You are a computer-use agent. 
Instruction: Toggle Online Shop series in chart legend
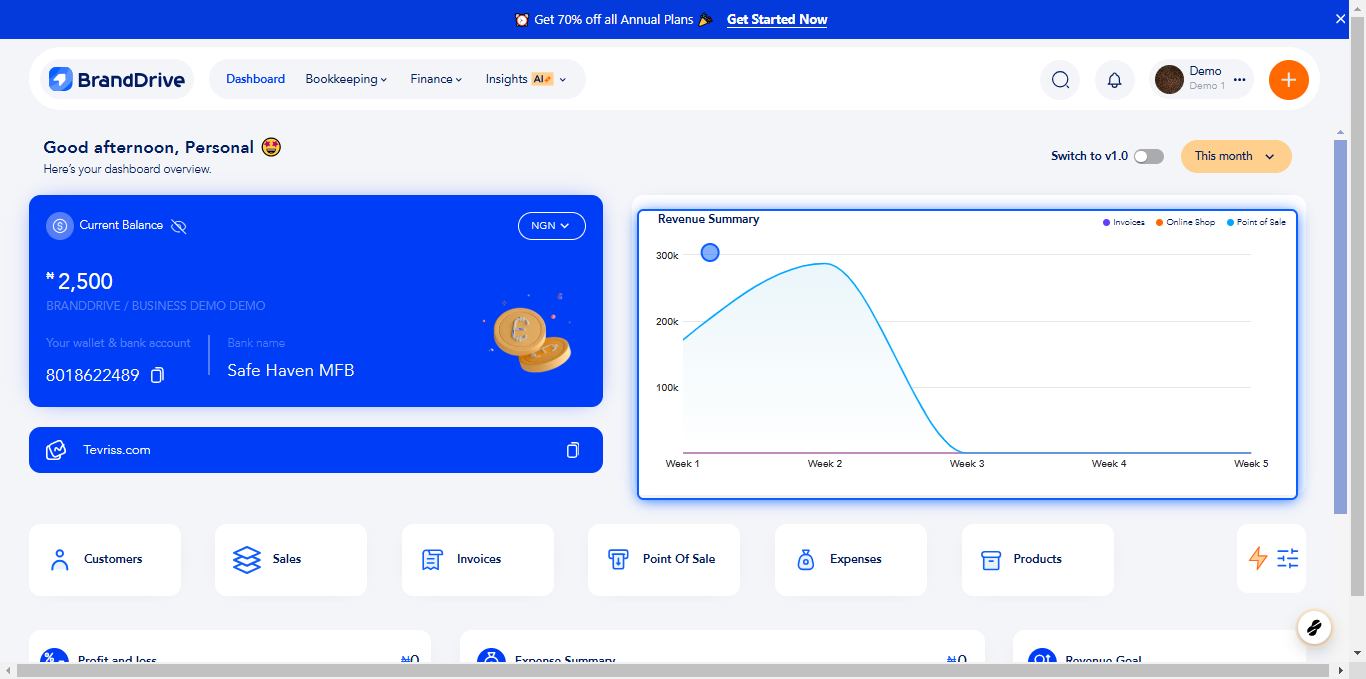click(x=1185, y=222)
